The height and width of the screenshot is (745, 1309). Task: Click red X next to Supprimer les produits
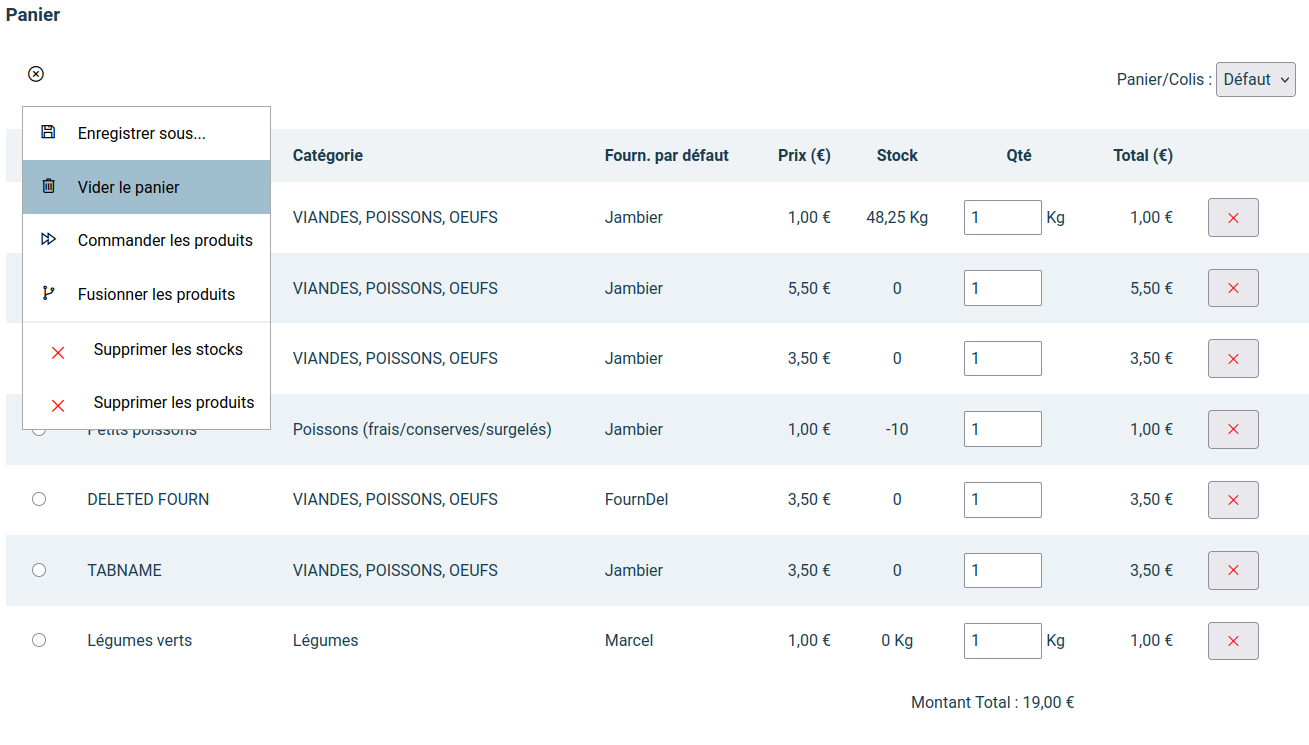pyautogui.click(x=58, y=406)
